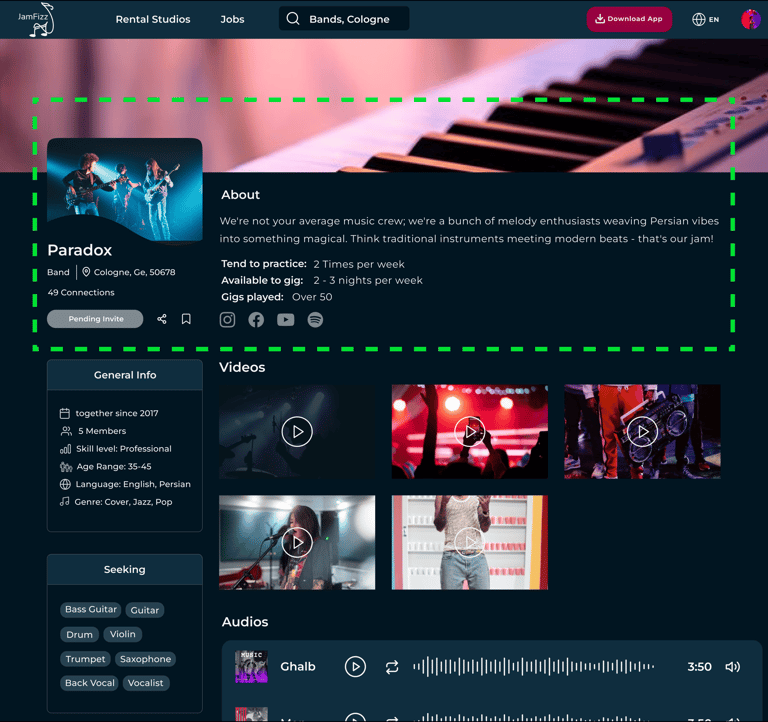Open 49 Connections link
The height and width of the screenshot is (722, 768).
pos(81,292)
